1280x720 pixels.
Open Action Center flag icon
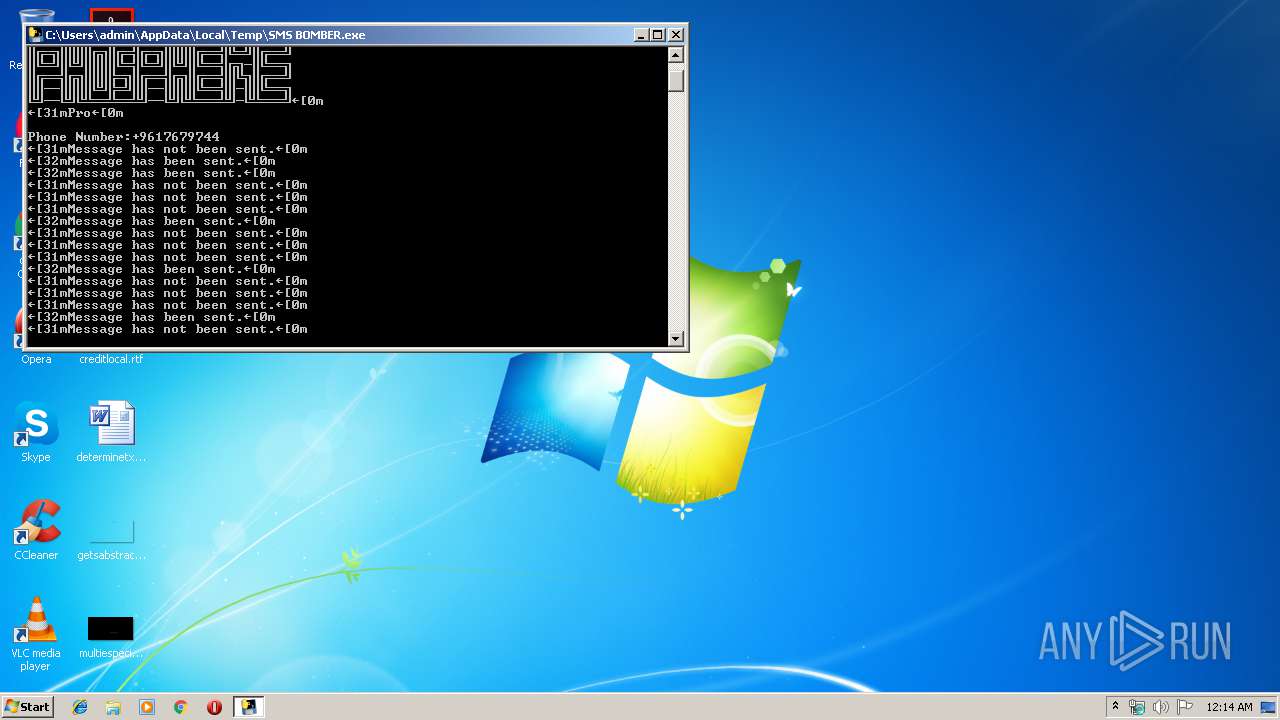[x=1185, y=707]
